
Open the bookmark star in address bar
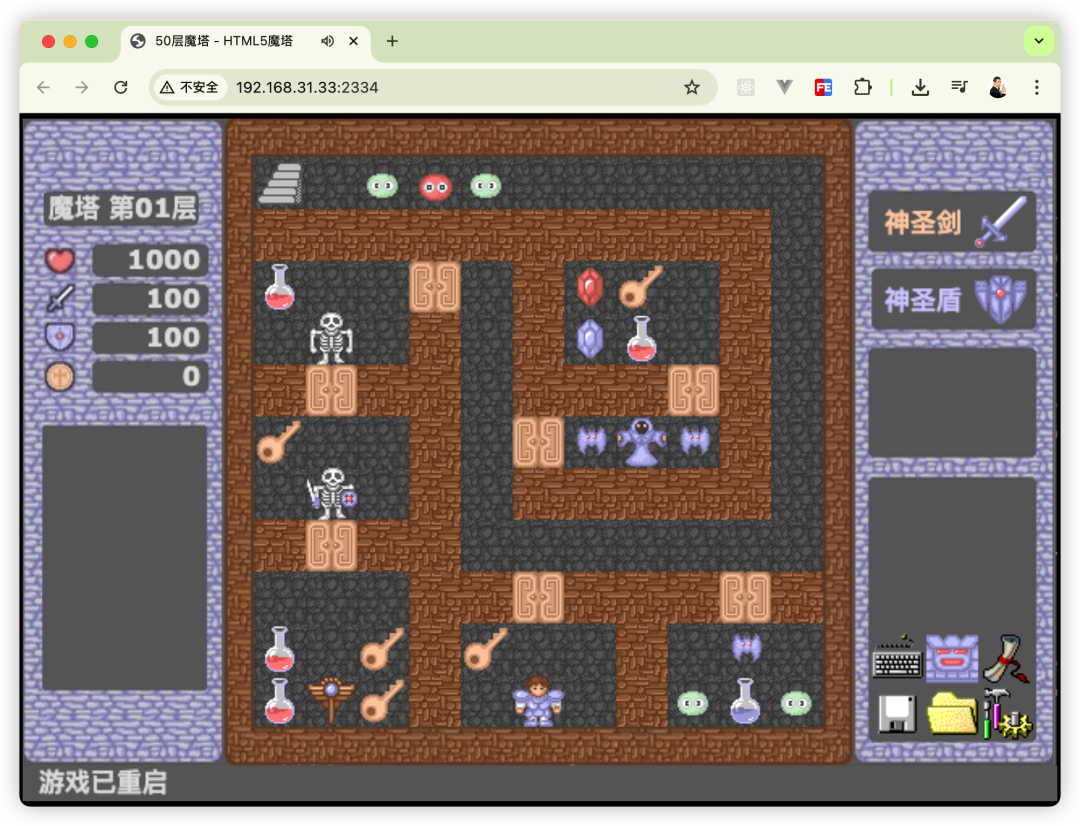[x=692, y=88]
